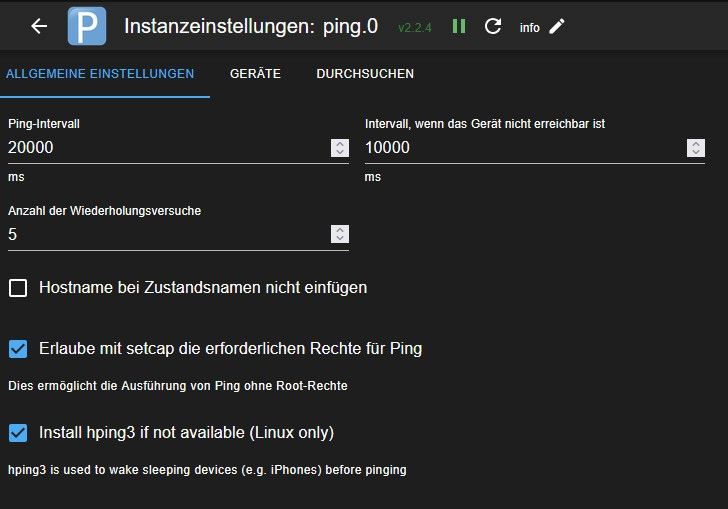This screenshot has height=509, width=728.
Task: Enable Hostname bei Zustandsnamen nicht einfügen
Action: pos(18,288)
